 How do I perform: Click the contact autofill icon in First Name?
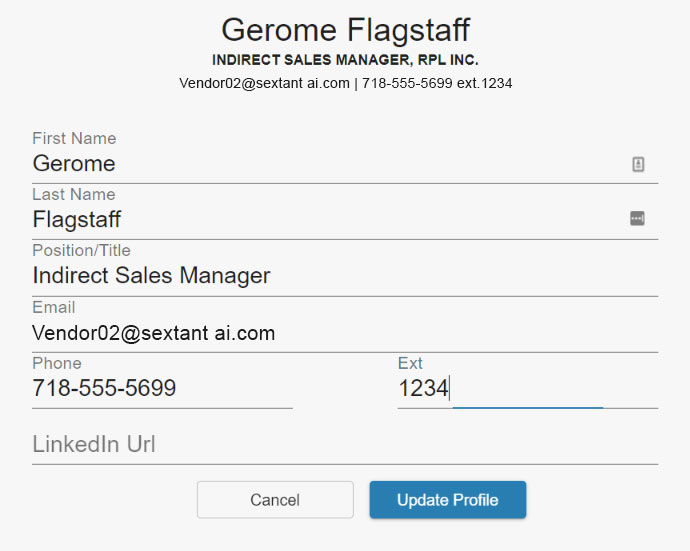click(x=638, y=164)
